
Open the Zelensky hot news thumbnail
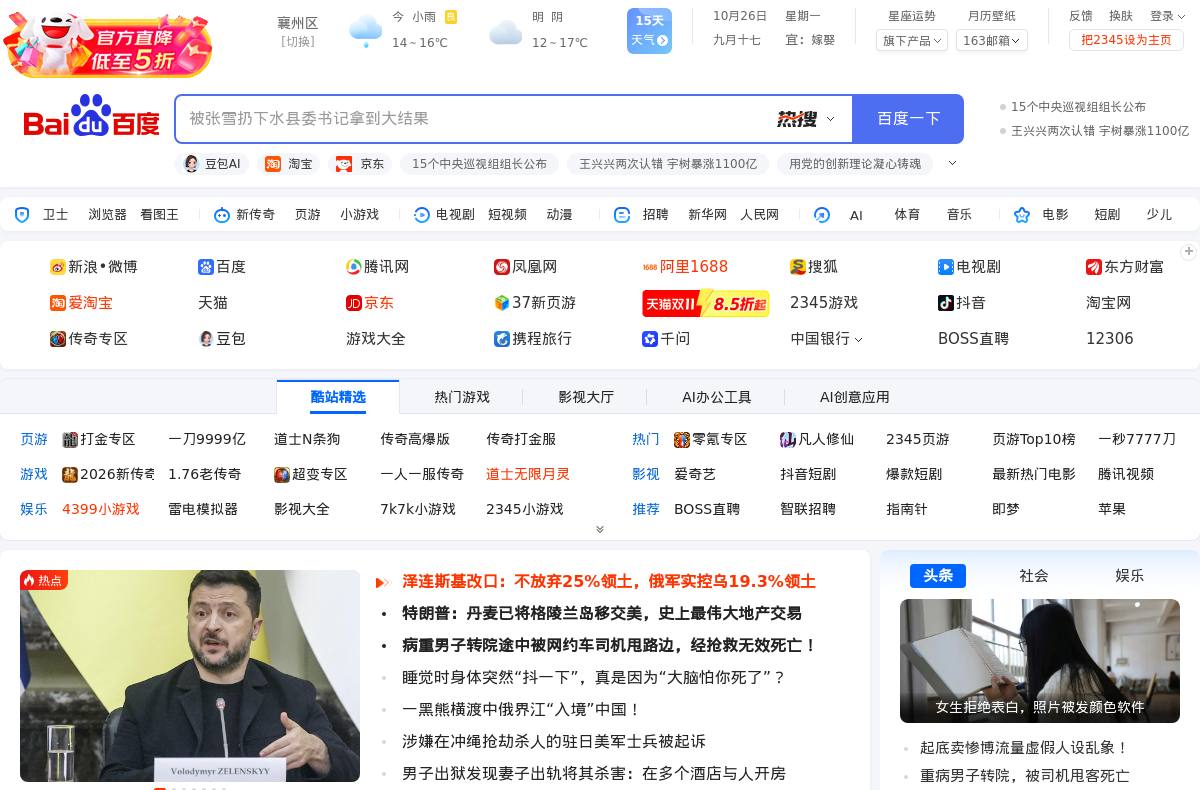[190, 676]
